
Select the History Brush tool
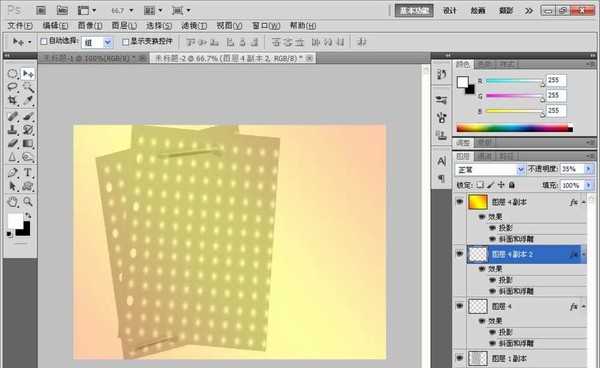(x=28, y=130)
